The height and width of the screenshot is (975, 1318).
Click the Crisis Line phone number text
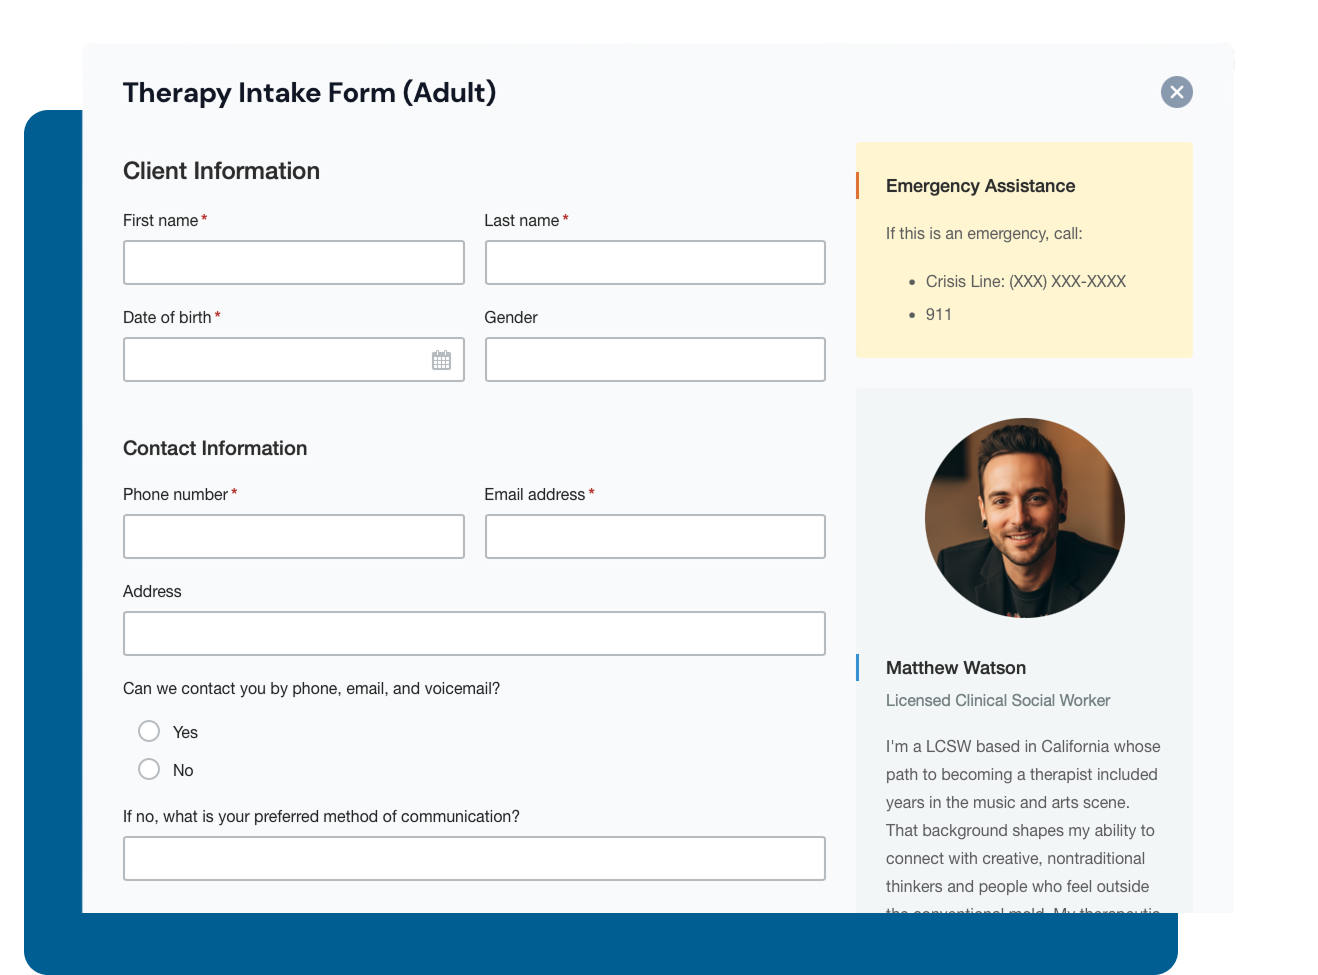tap(1026, 281)
